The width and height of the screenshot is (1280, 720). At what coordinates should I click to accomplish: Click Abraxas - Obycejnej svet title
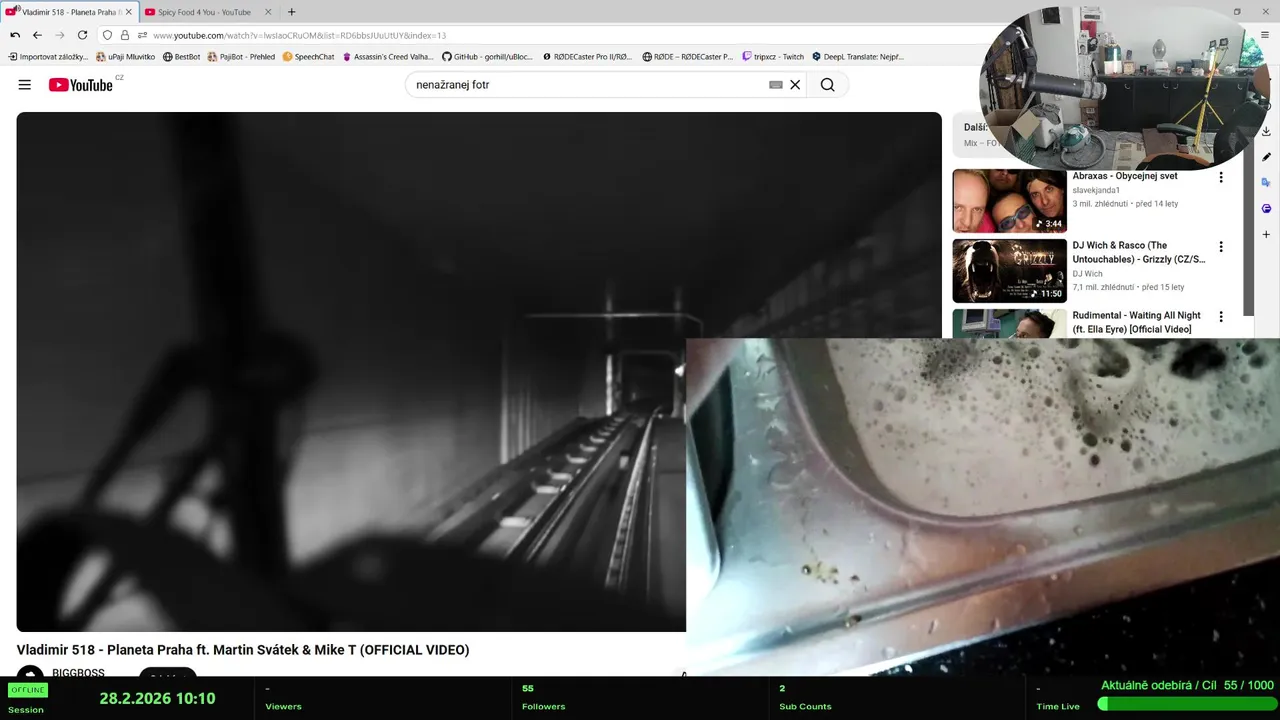pos(1125,176)
